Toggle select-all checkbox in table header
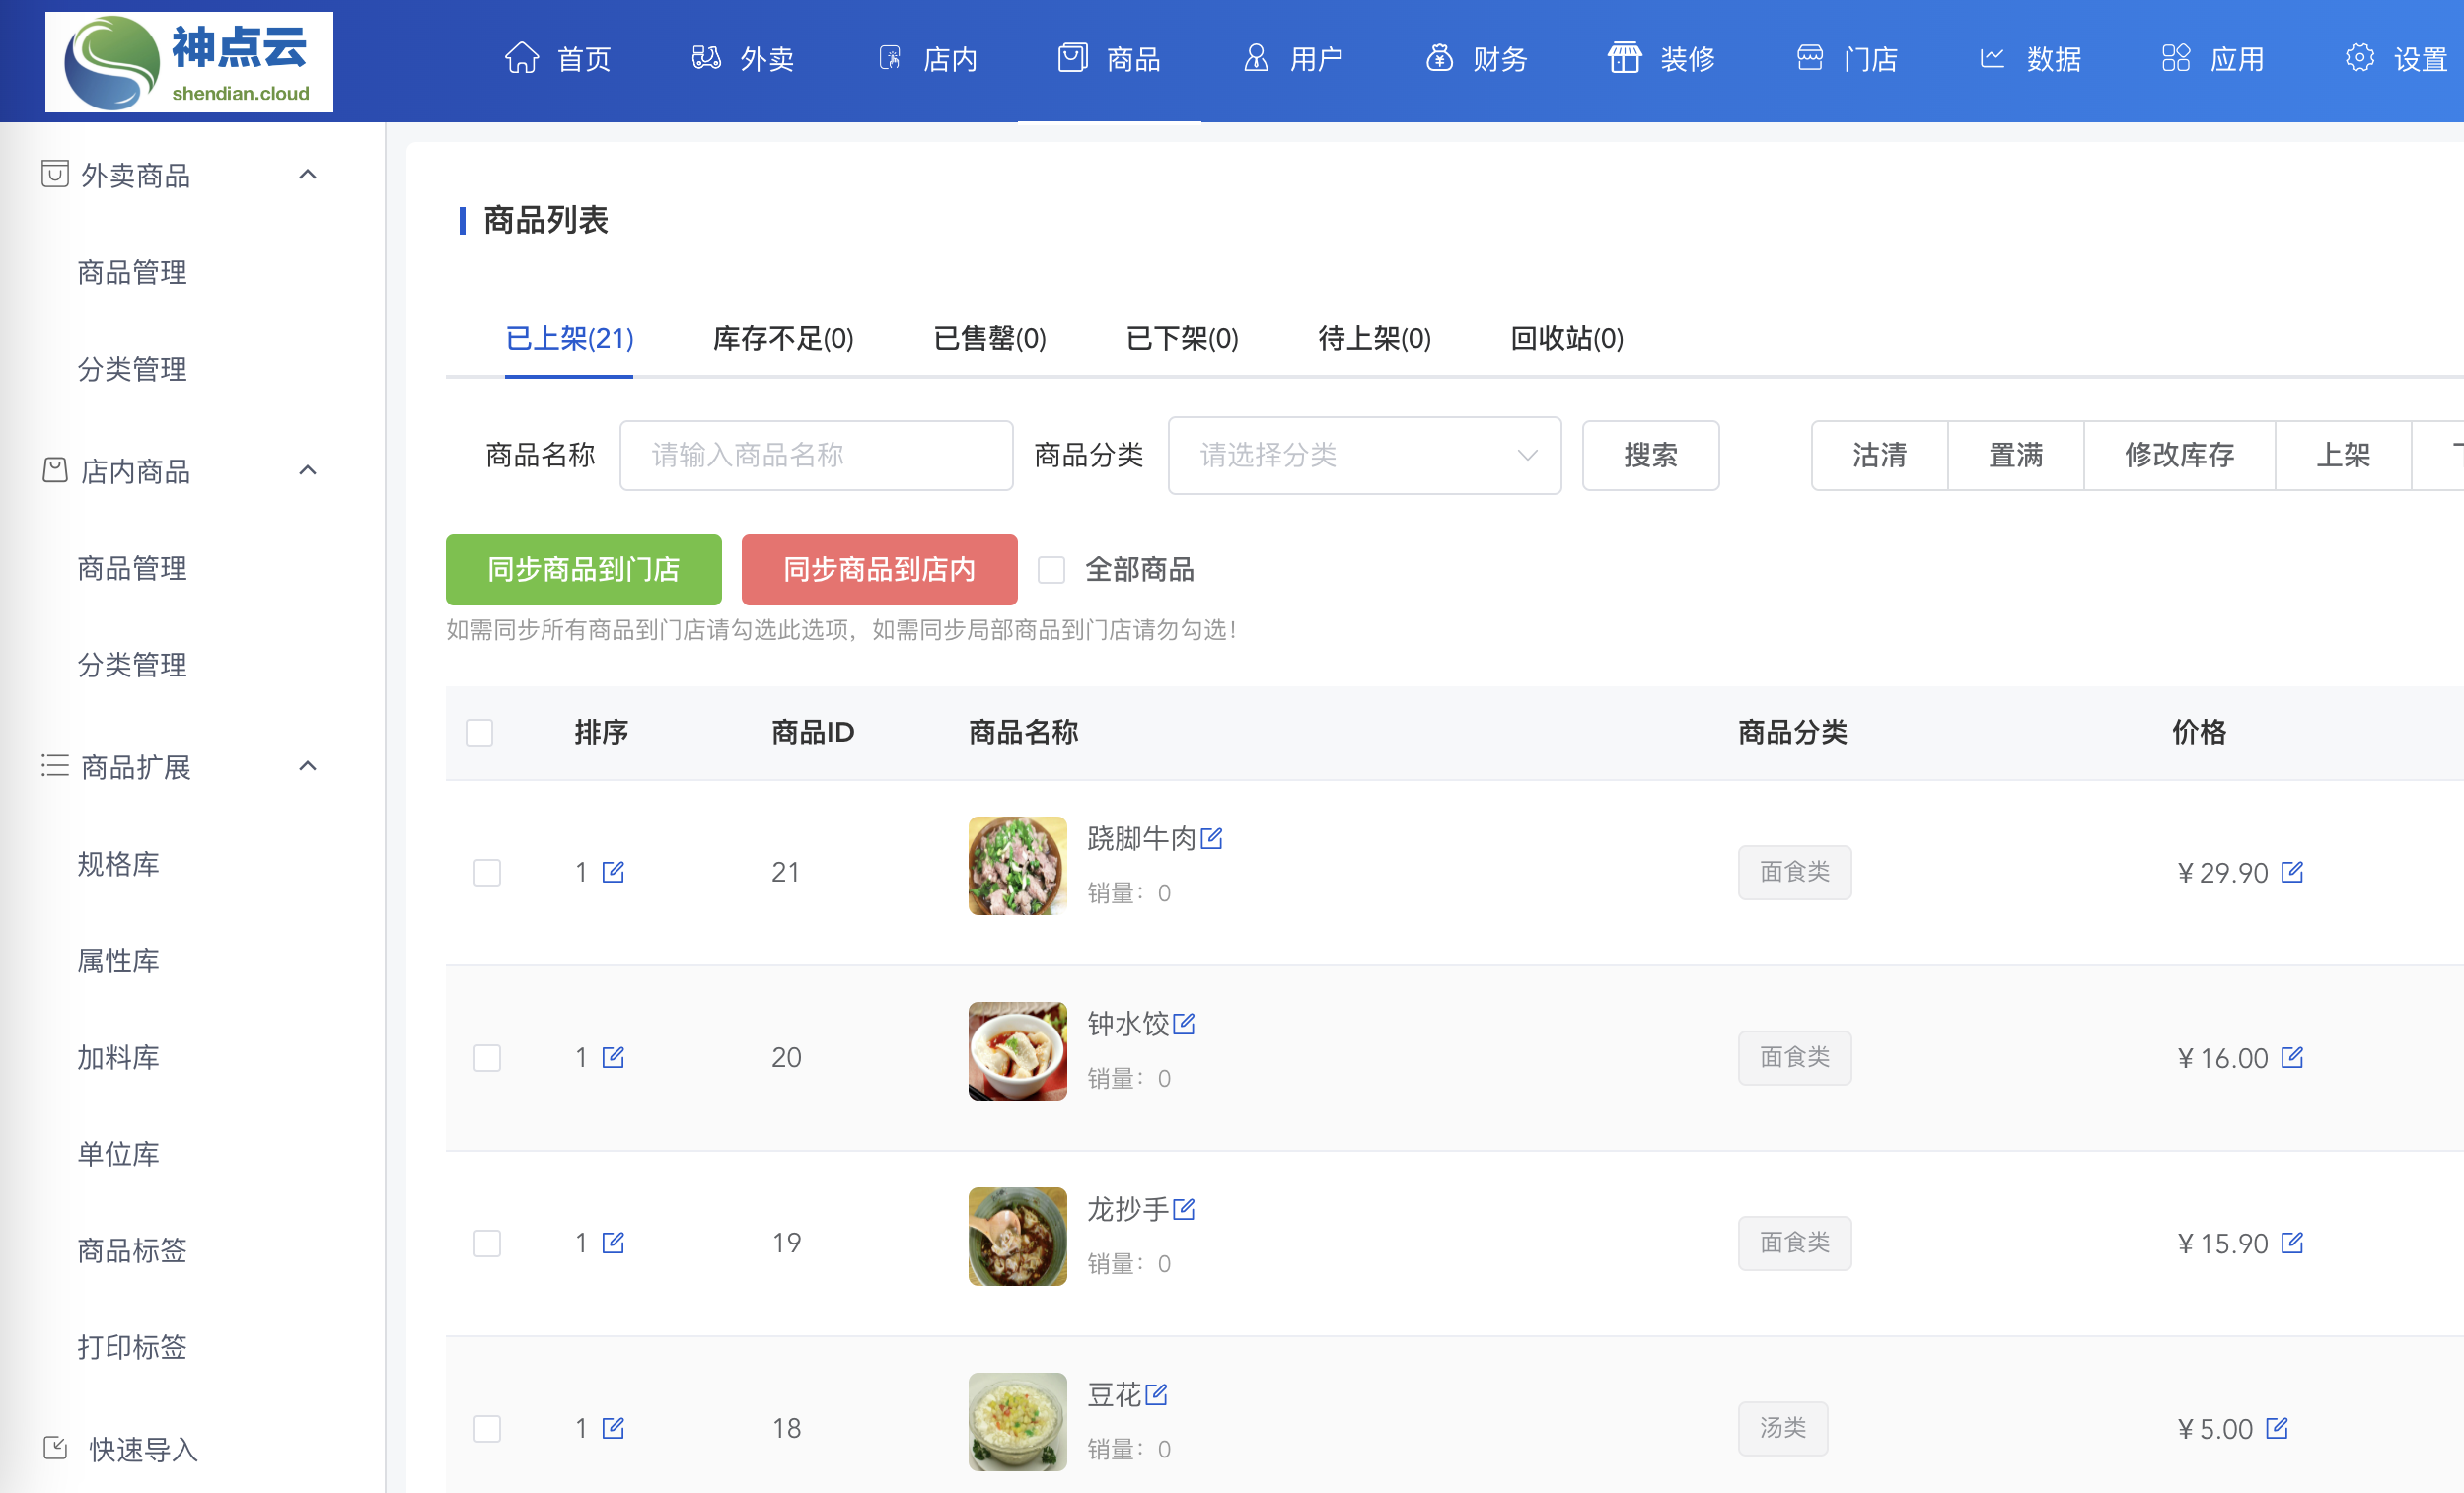The width and height of the screenshot is (2464, 1493). pos(480,732)
